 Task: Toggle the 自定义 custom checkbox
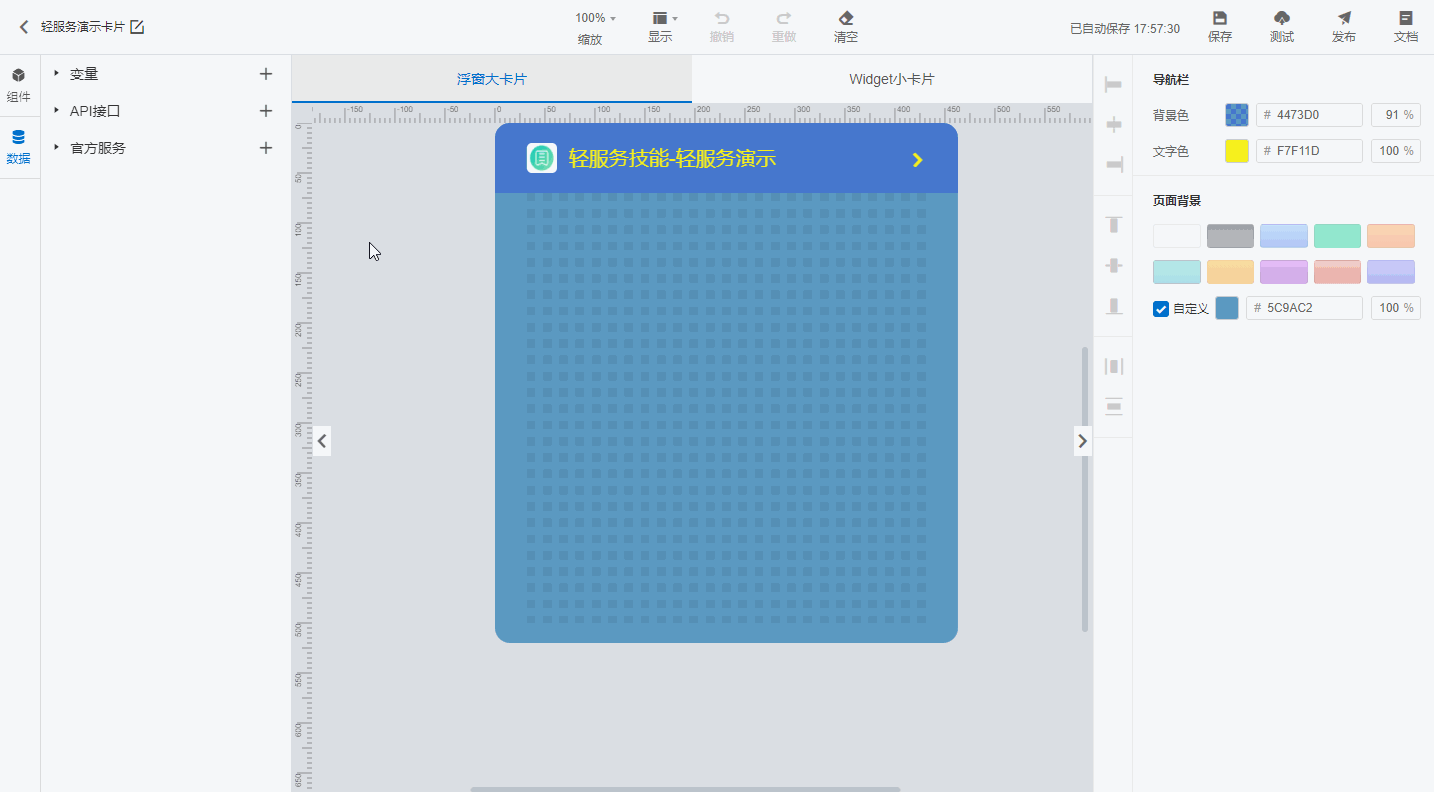(1161, 309)
